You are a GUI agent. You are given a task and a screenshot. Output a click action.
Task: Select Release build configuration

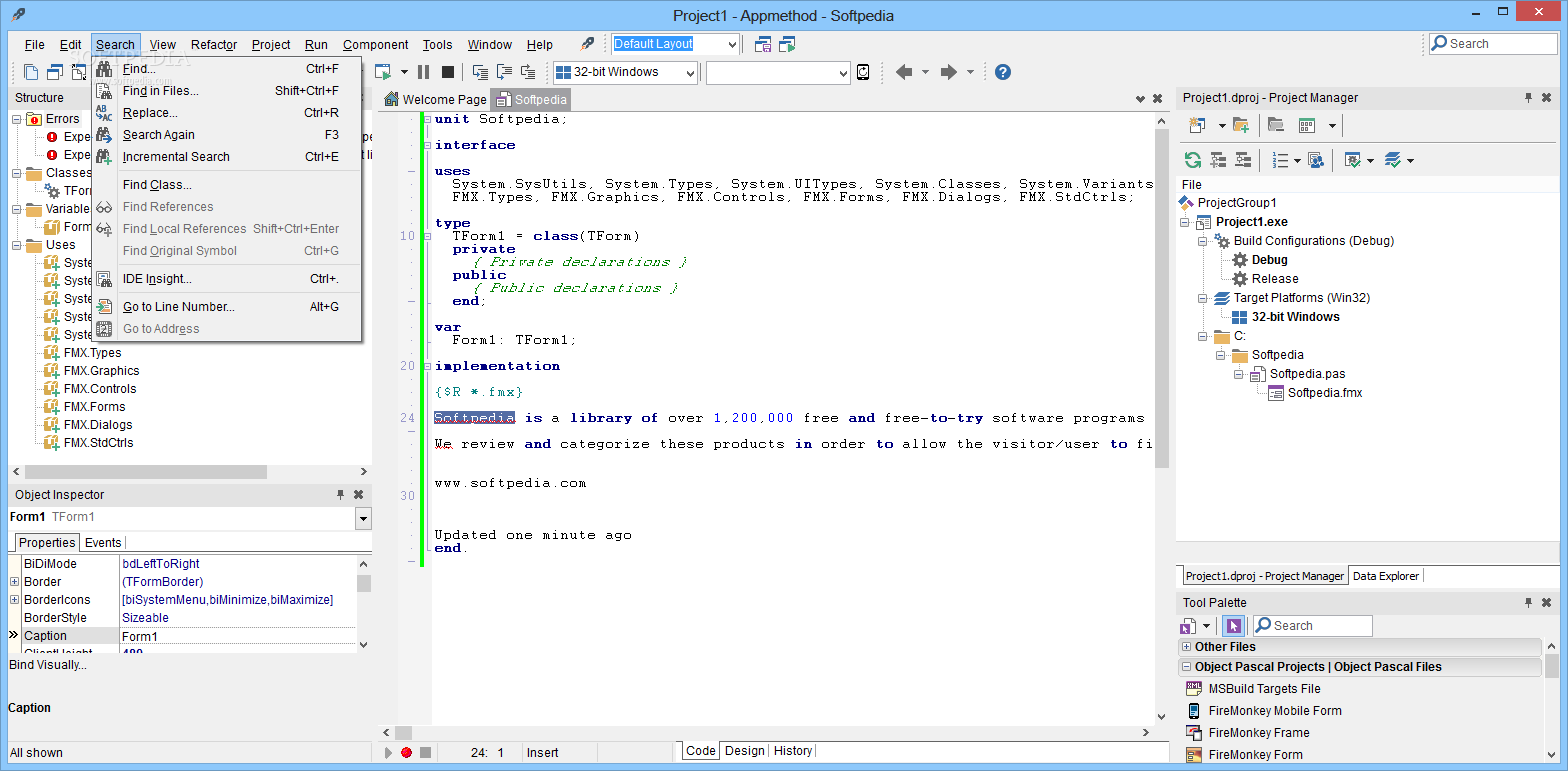(x=1275, y=279)
